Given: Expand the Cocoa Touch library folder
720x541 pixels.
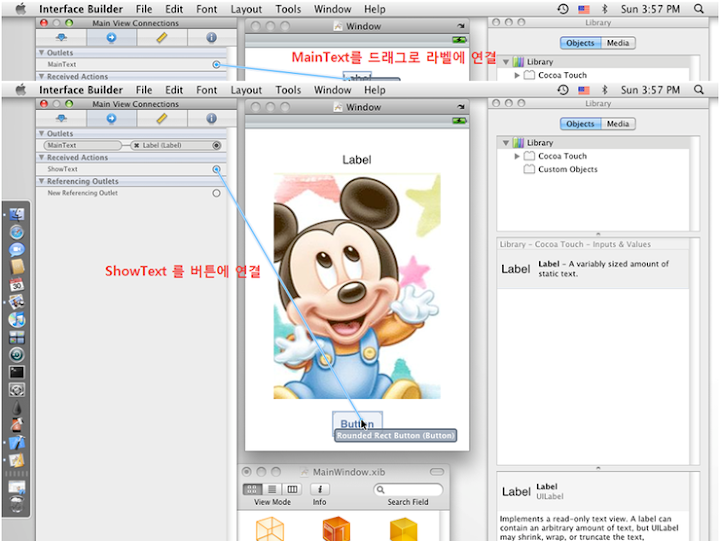Looking at the screenshot, I should point(517,156).
